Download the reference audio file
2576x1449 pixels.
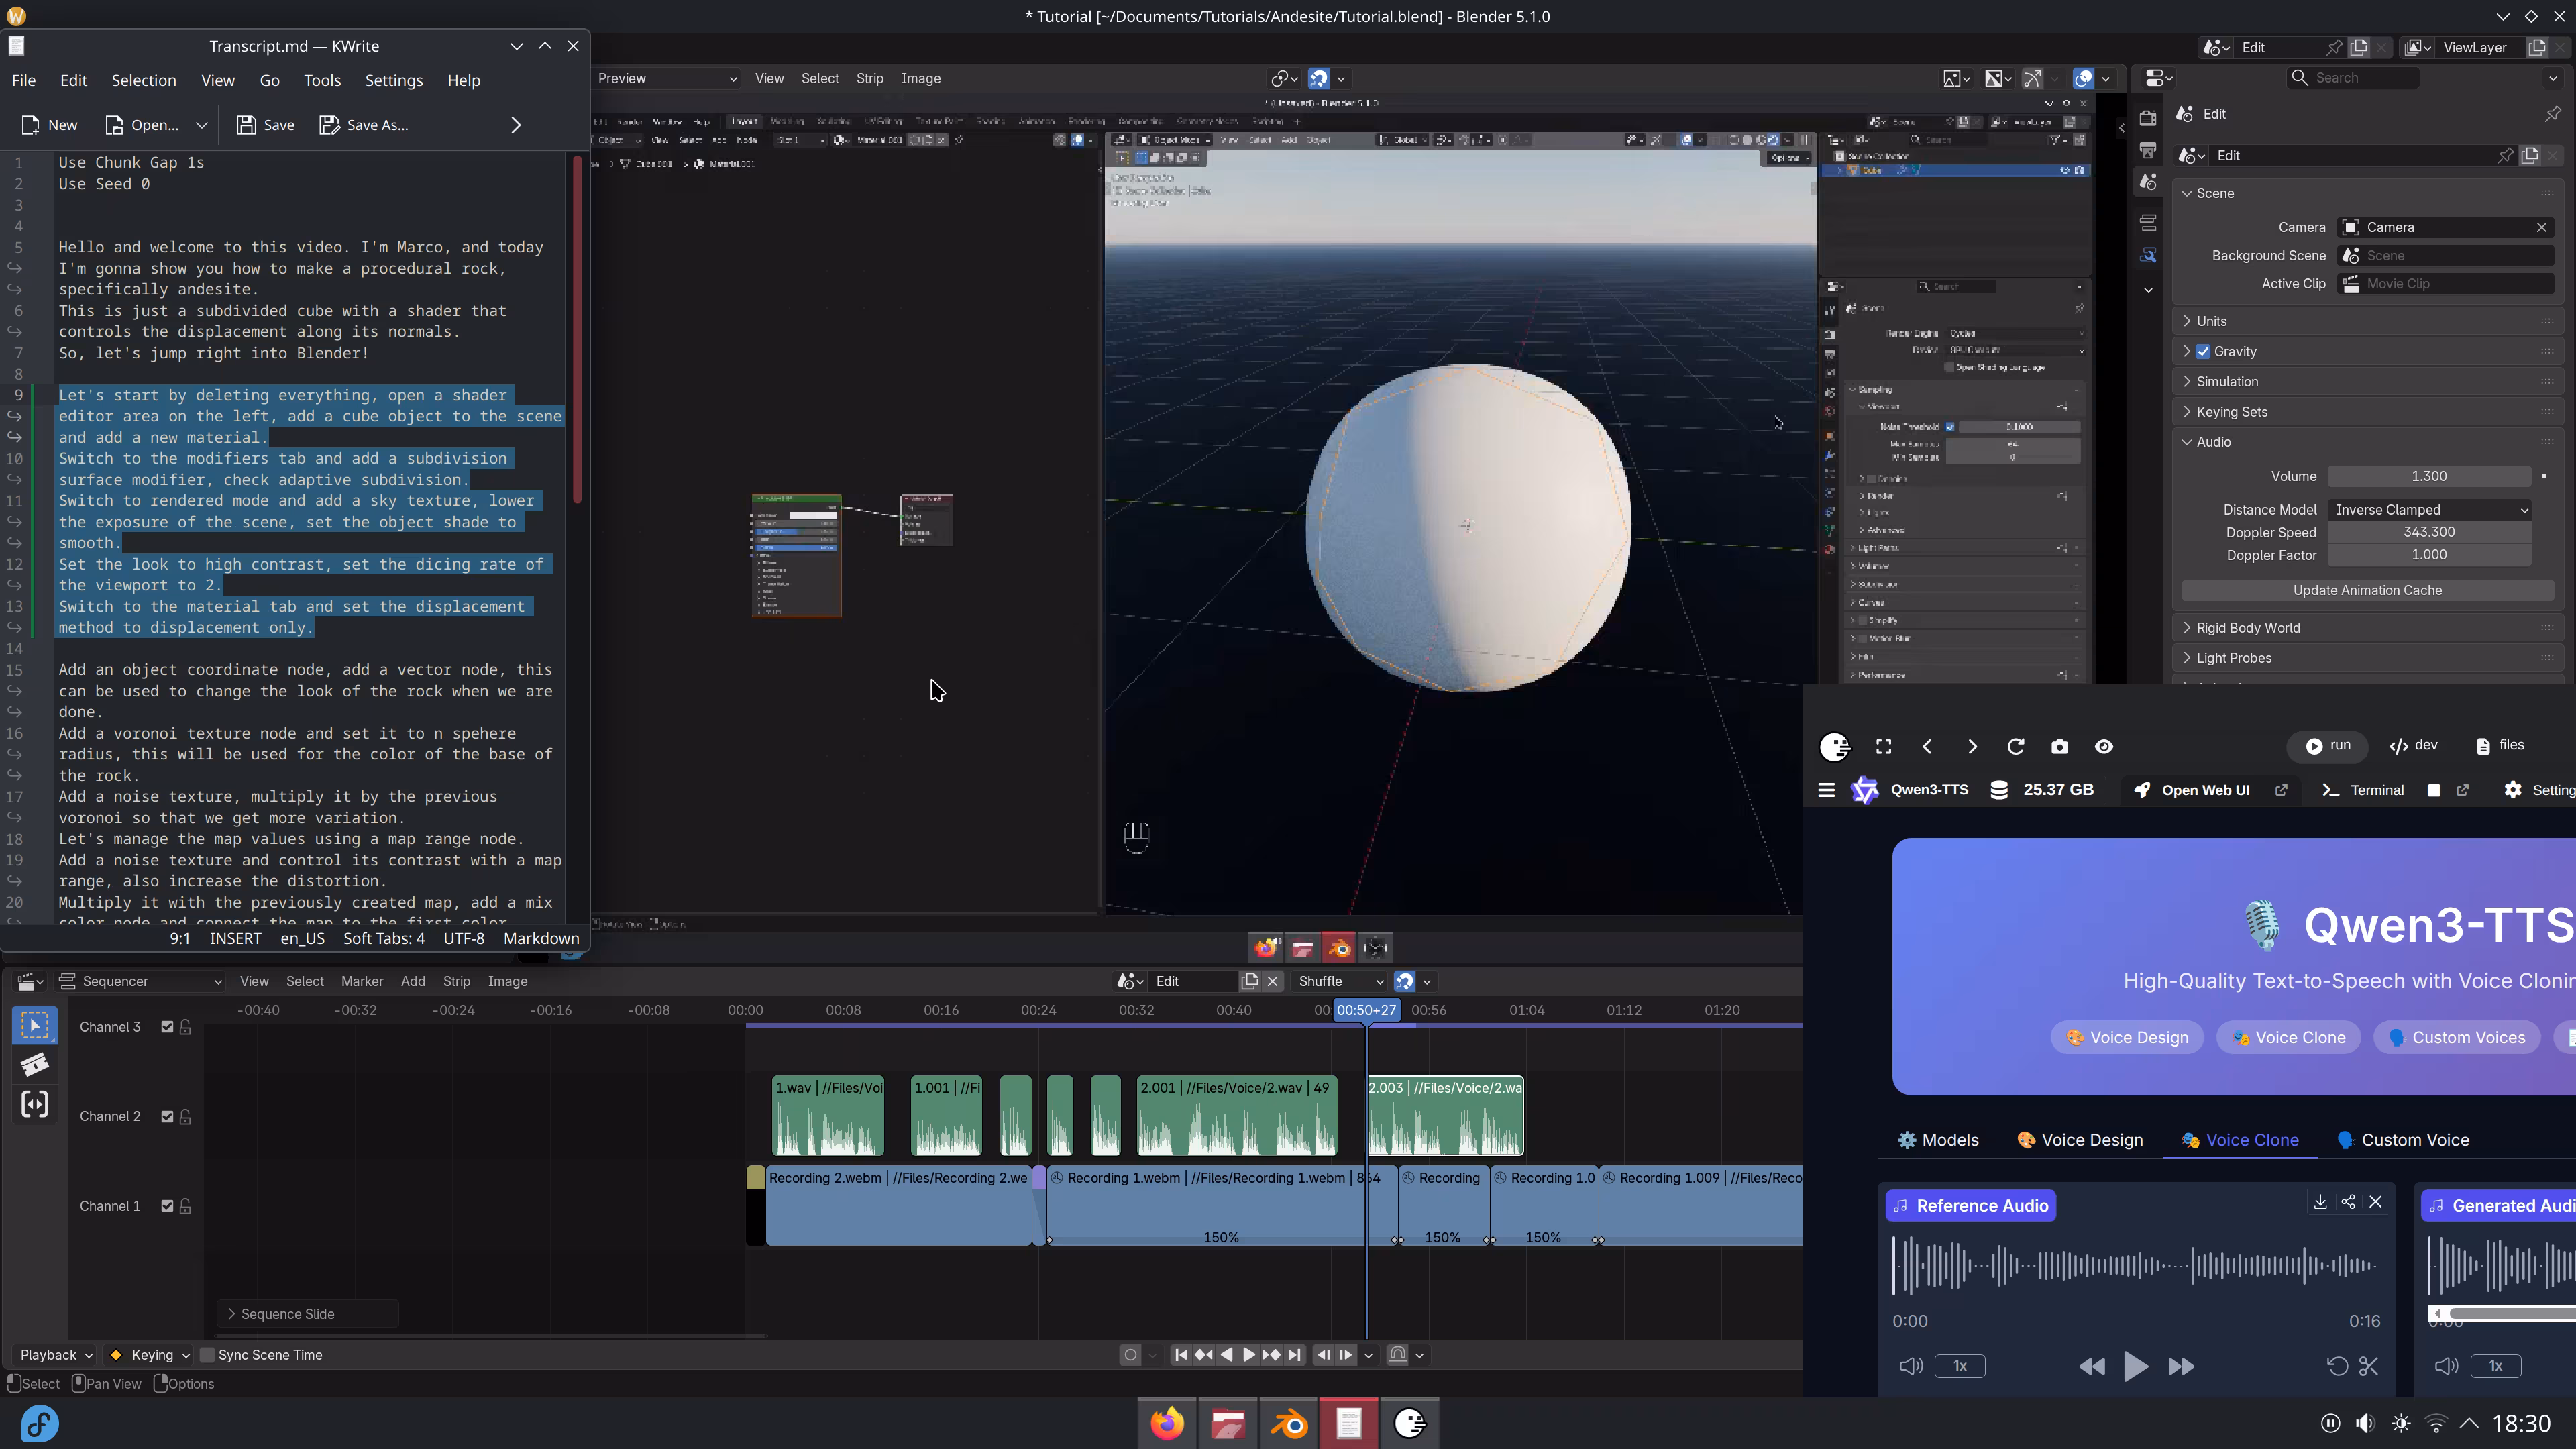point(2320,1202)
